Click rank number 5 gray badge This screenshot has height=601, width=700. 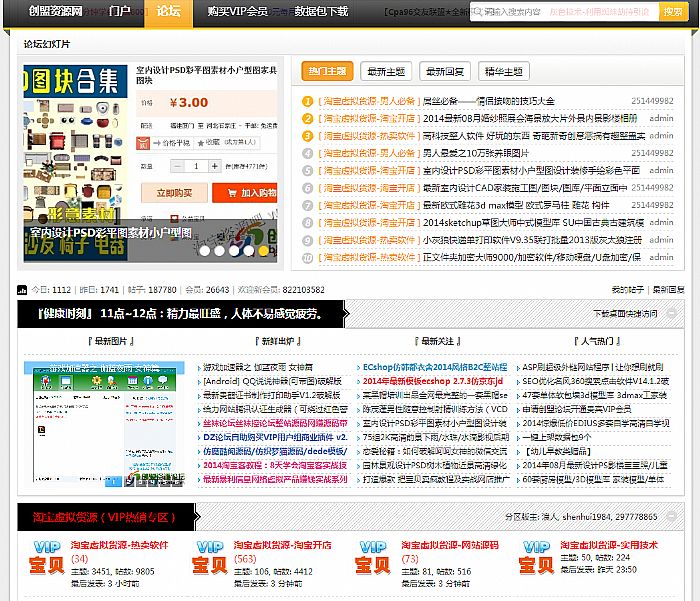pyautogui.click(x=308, y=171)
